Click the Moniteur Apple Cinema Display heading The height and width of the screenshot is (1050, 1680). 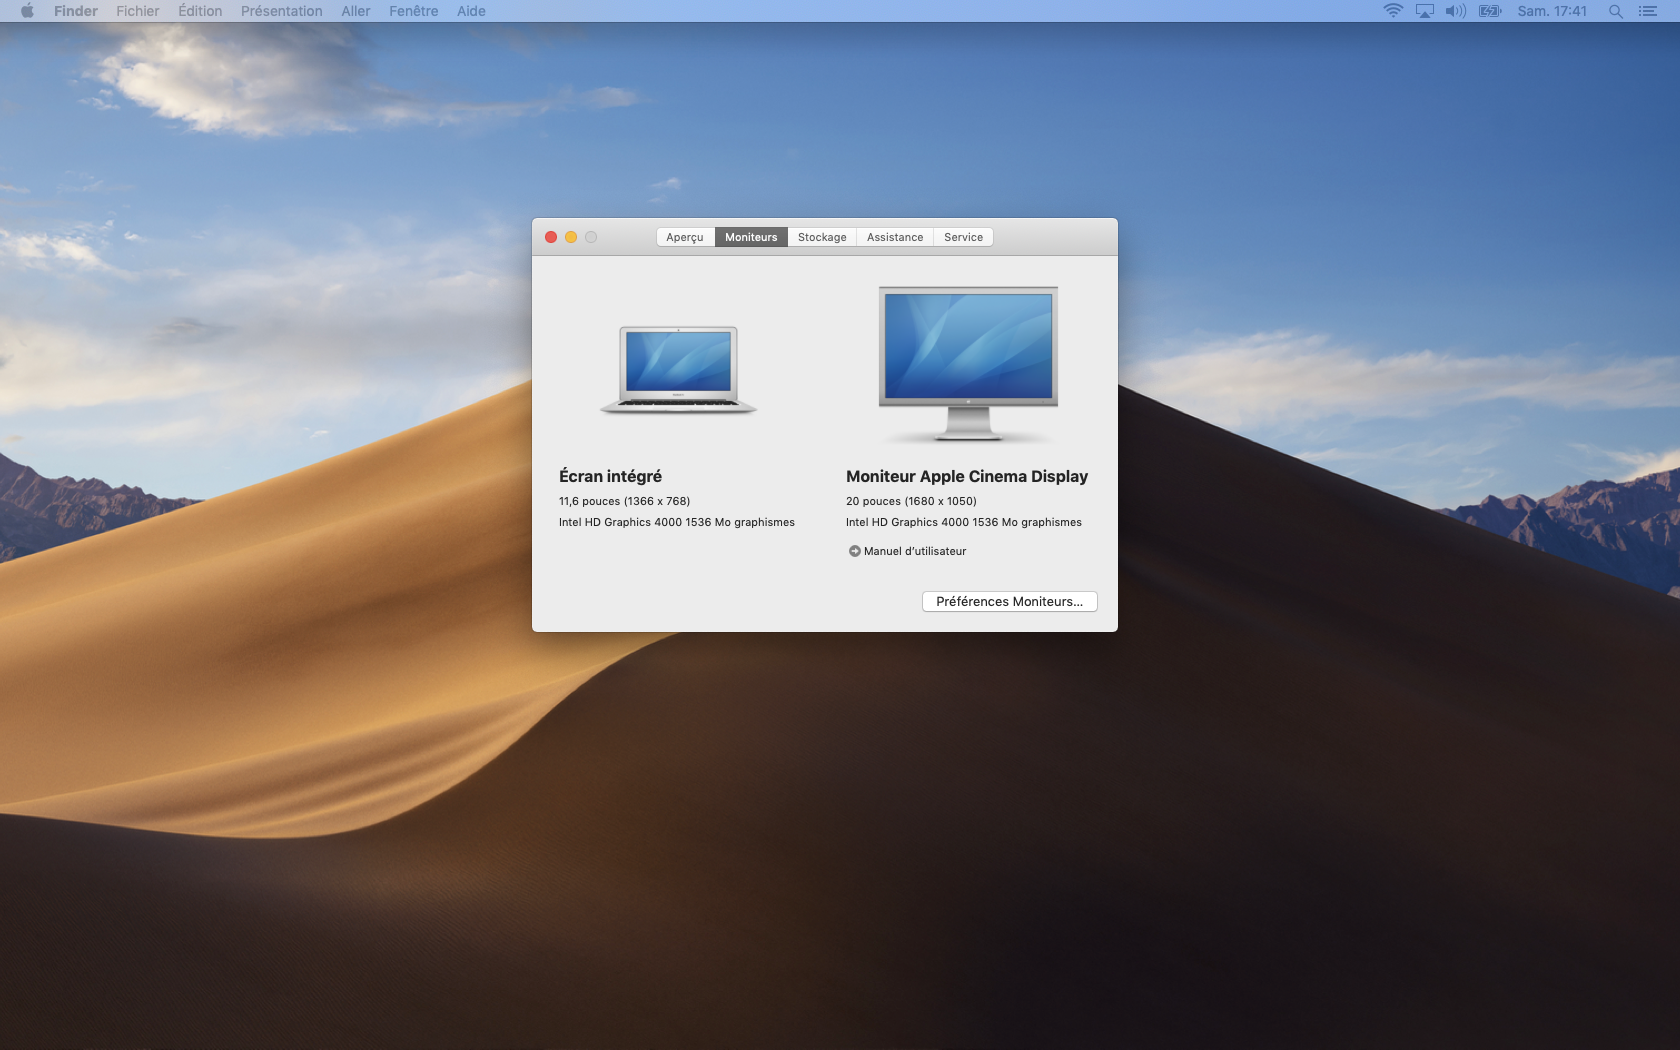coord(967,476)
